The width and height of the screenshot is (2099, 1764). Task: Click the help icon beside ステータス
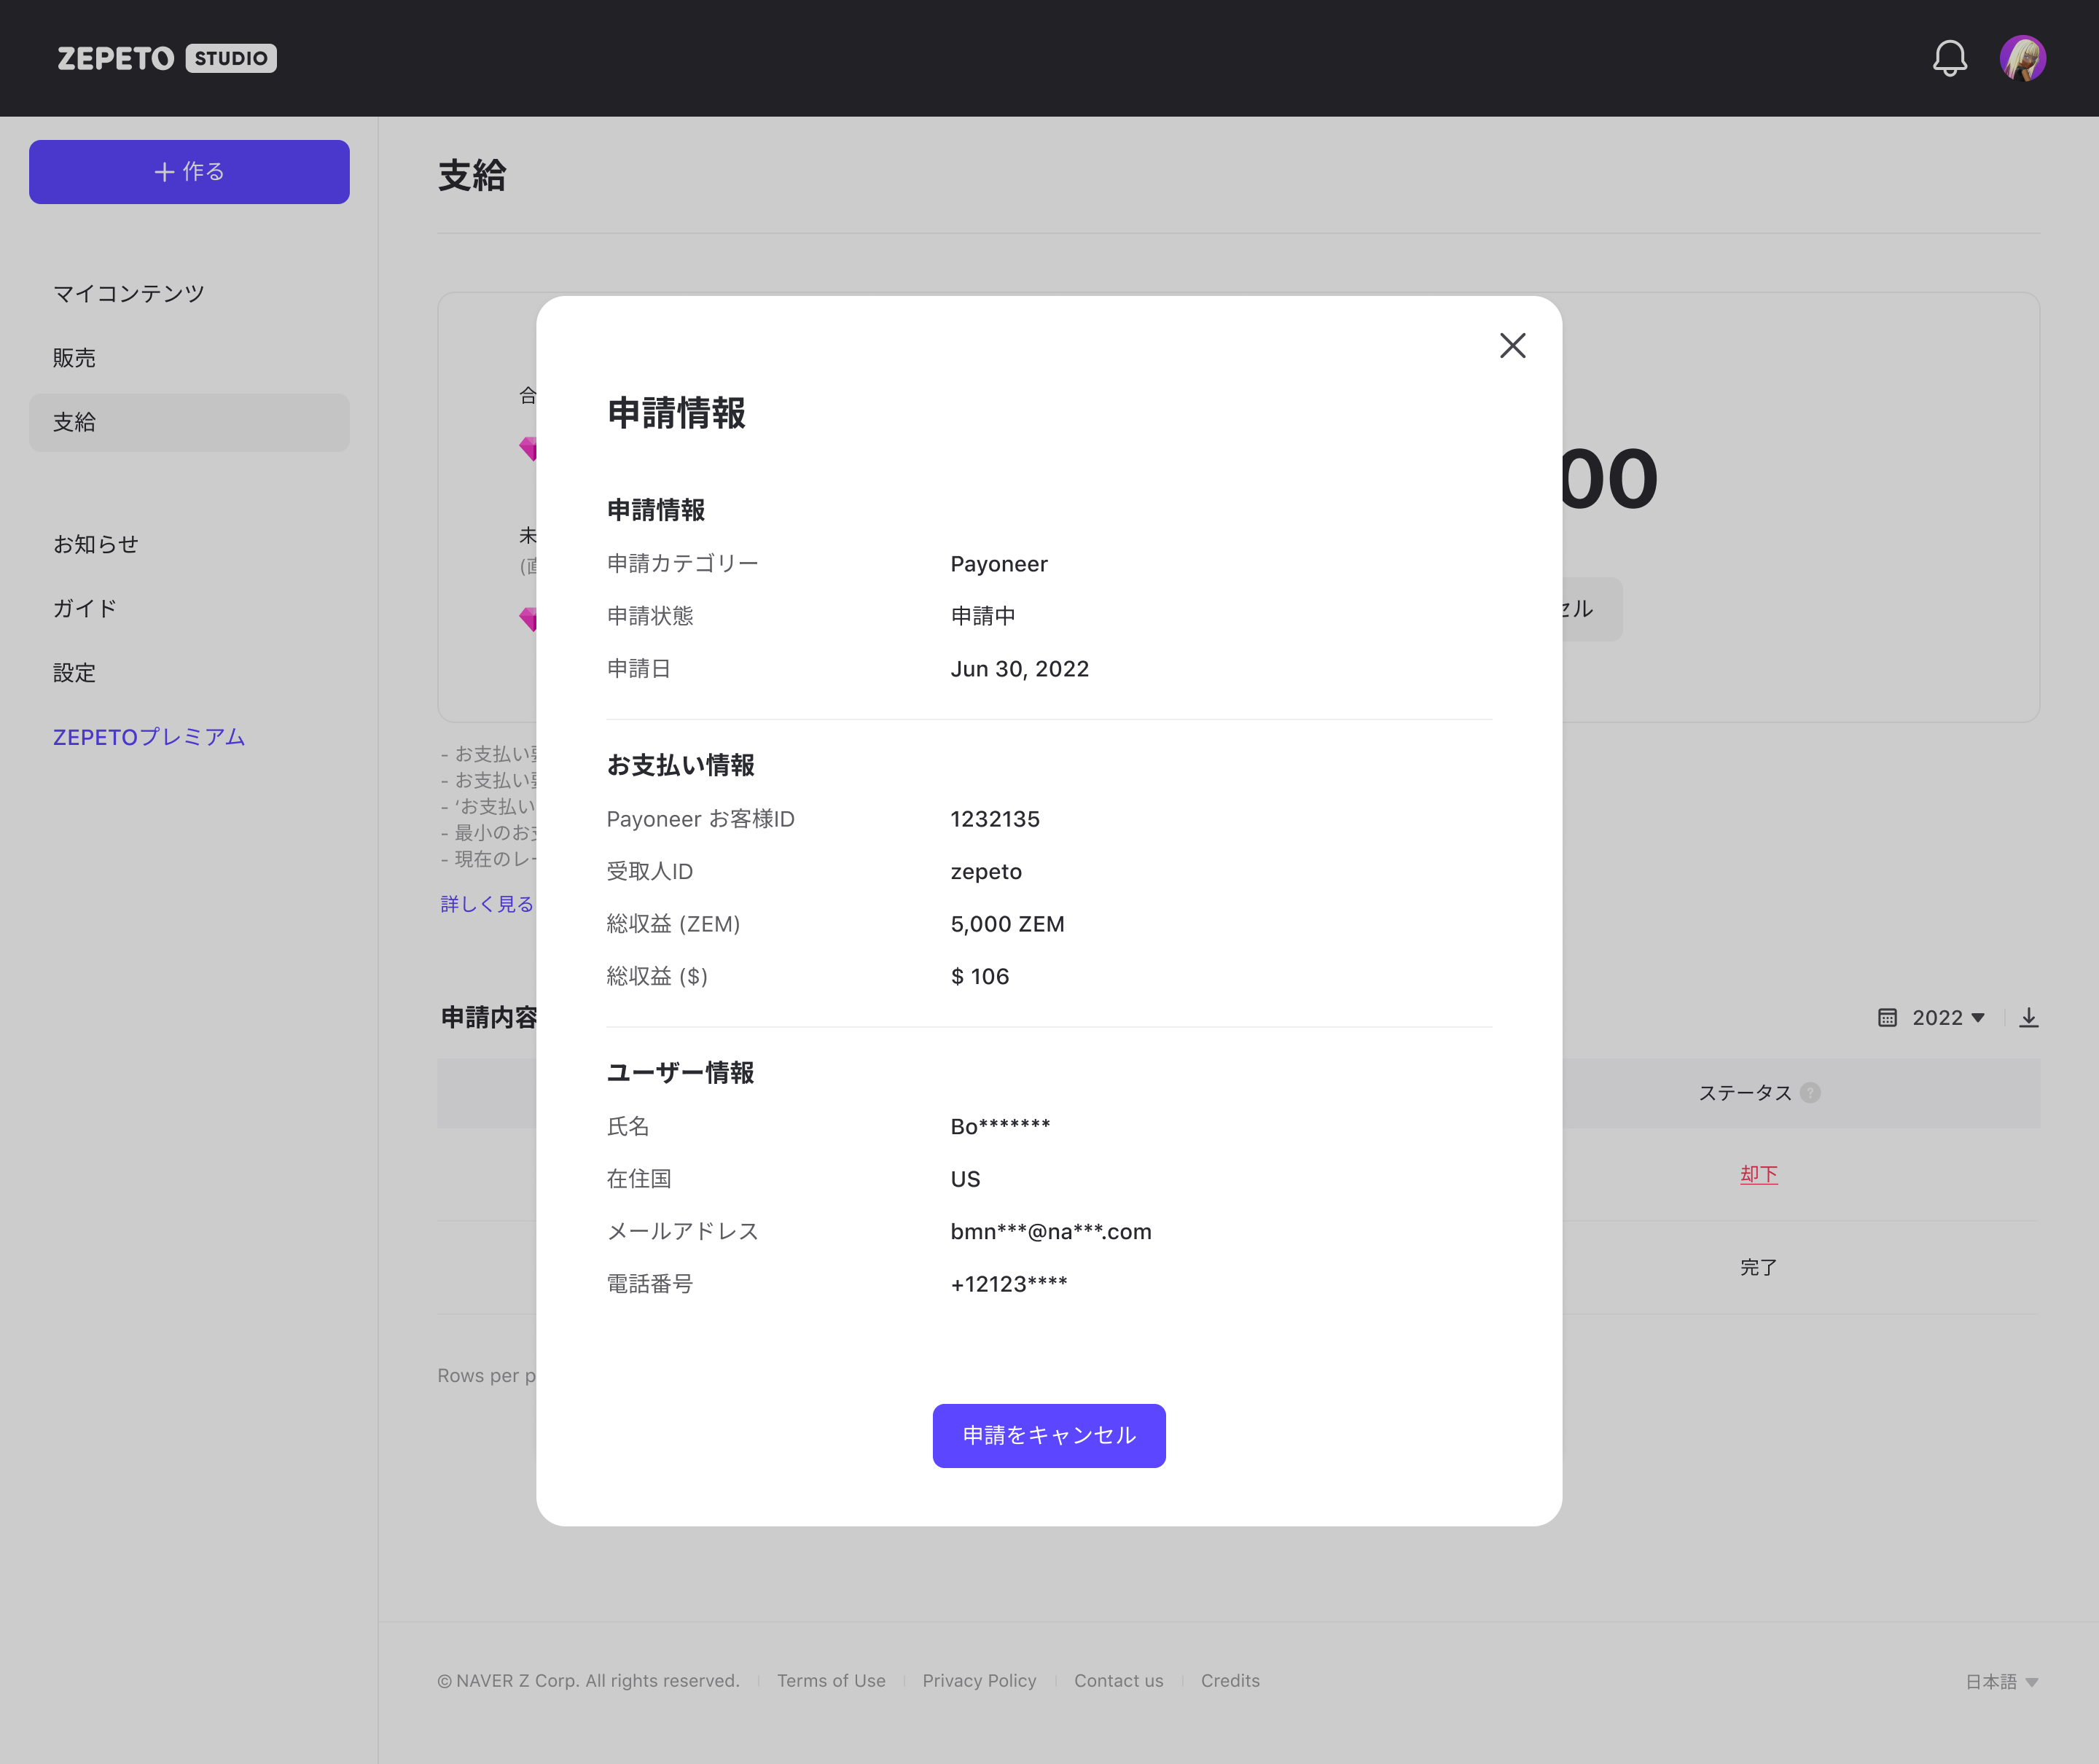click(1810, 1093)
